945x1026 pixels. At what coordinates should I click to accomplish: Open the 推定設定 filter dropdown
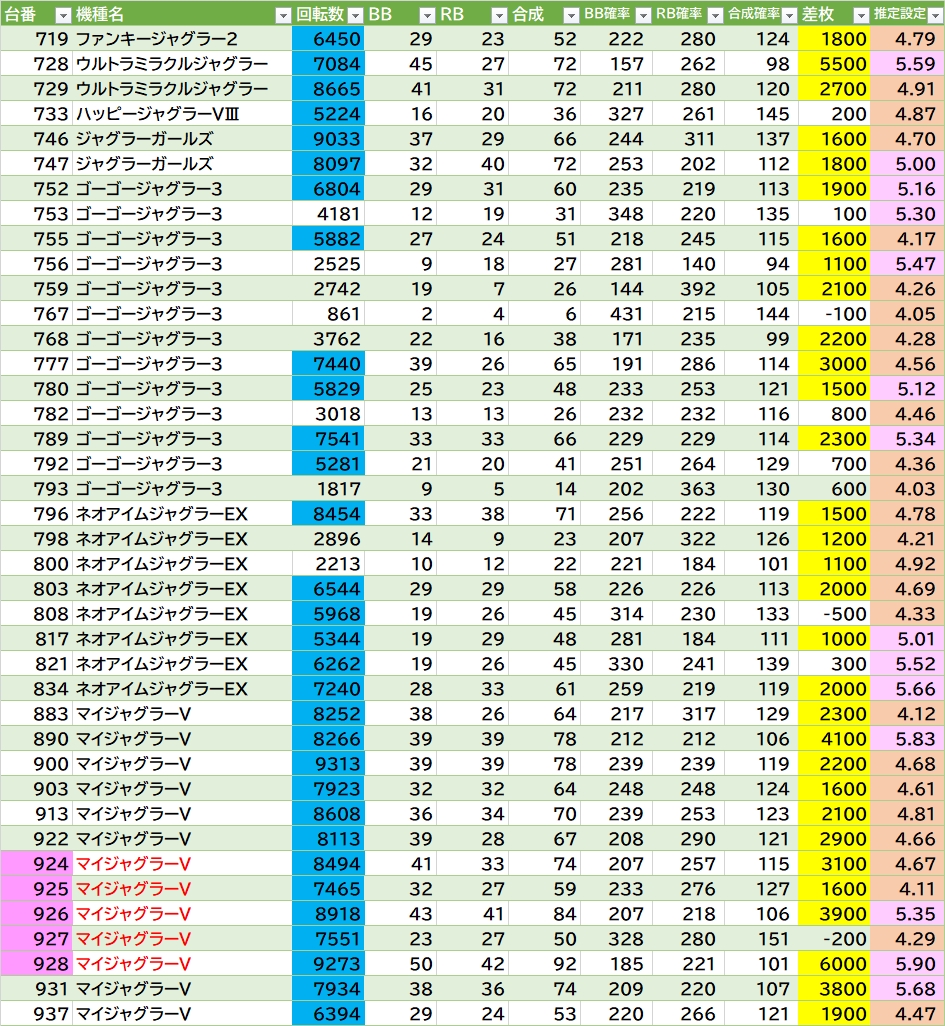pyautogui.click(x=933, y=15)
